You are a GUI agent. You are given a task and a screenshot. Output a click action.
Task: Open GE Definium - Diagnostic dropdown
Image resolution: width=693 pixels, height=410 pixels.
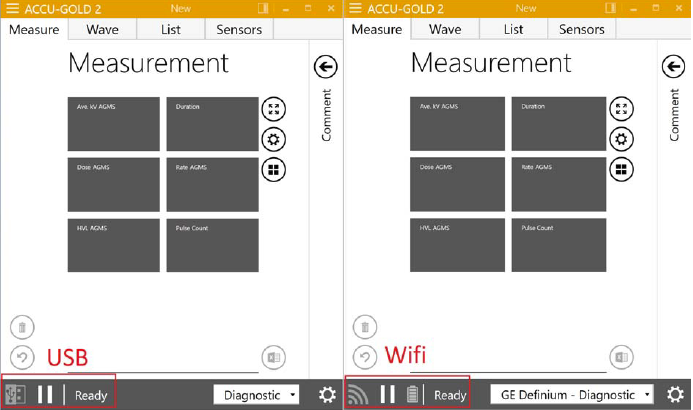tap(572, 395)
